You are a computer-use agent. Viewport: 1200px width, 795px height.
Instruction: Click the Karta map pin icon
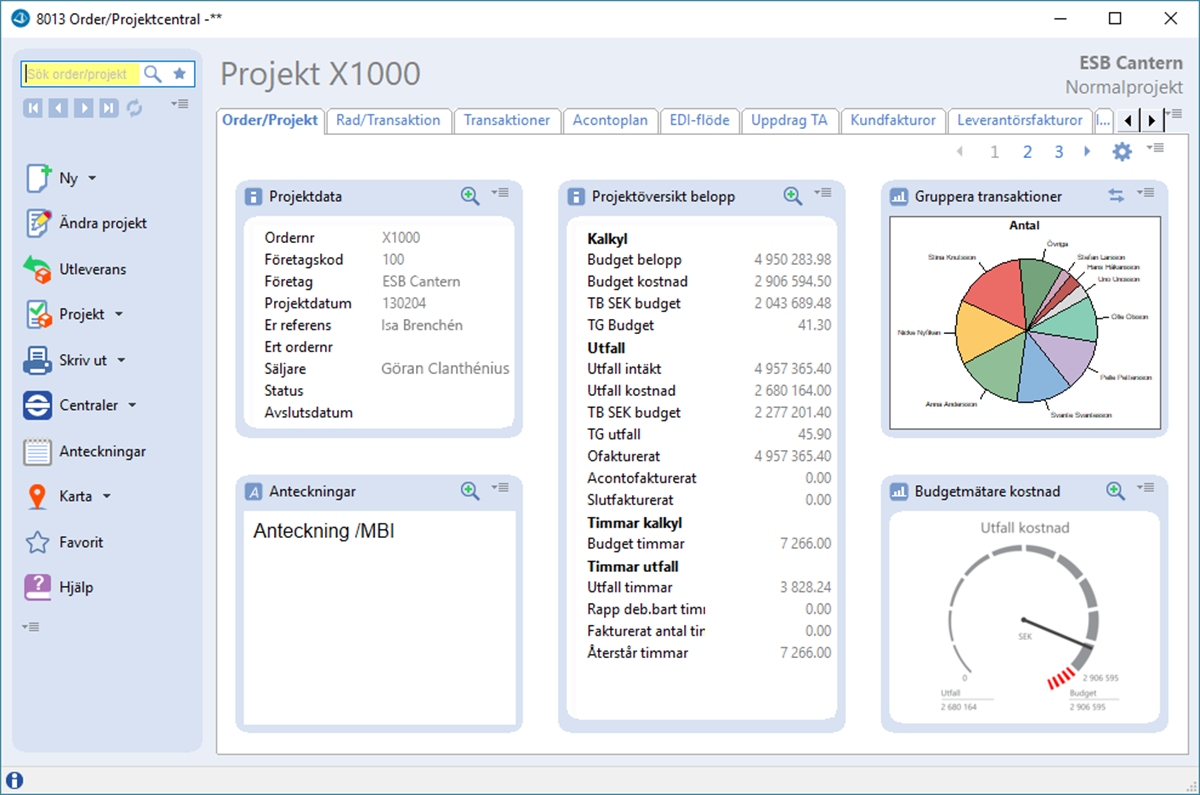[x=38, y=496]
